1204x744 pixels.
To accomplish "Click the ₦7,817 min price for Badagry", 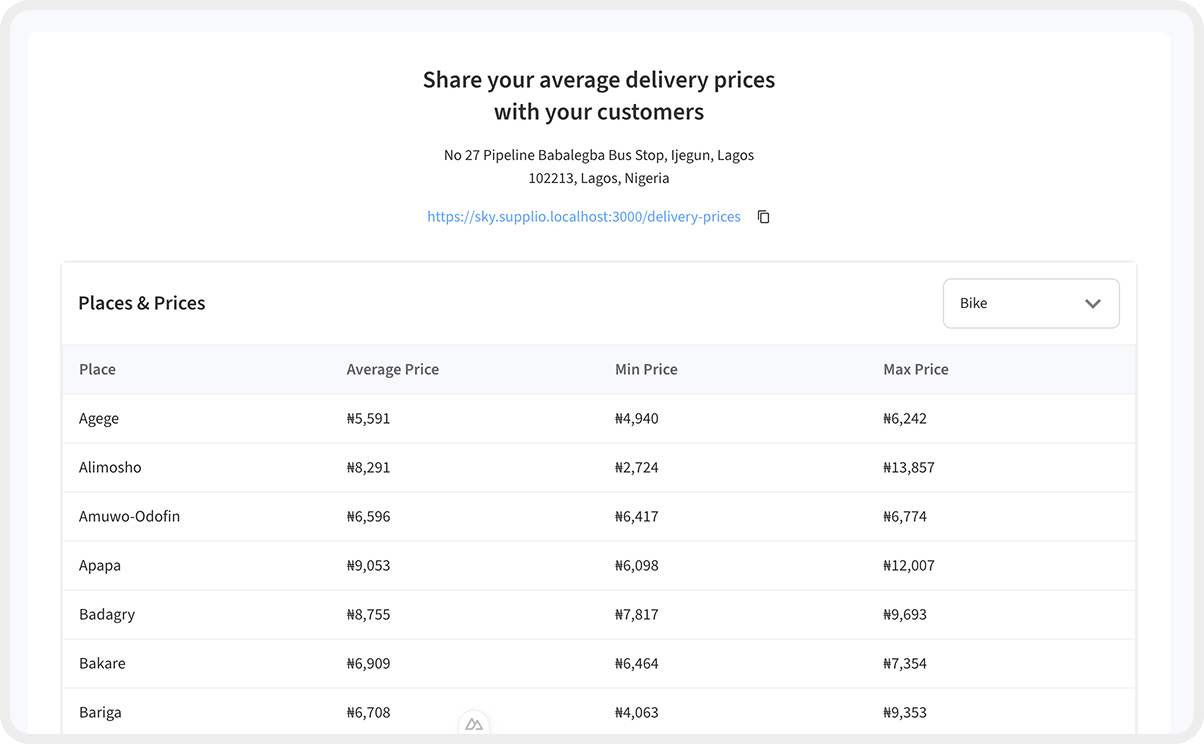I will (x=636, y=614).
